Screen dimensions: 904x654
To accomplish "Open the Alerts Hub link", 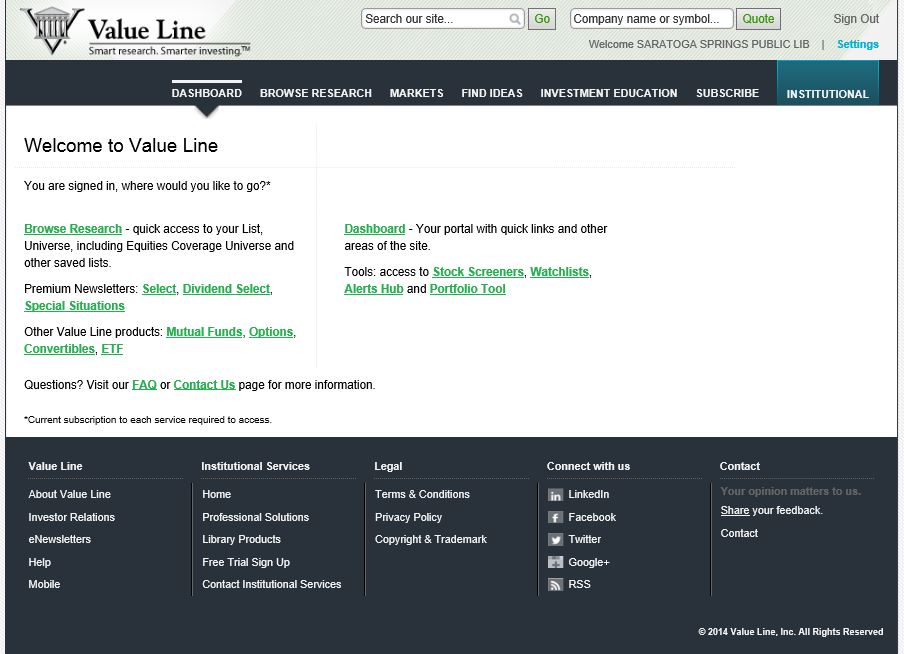I will pos(374,289).
